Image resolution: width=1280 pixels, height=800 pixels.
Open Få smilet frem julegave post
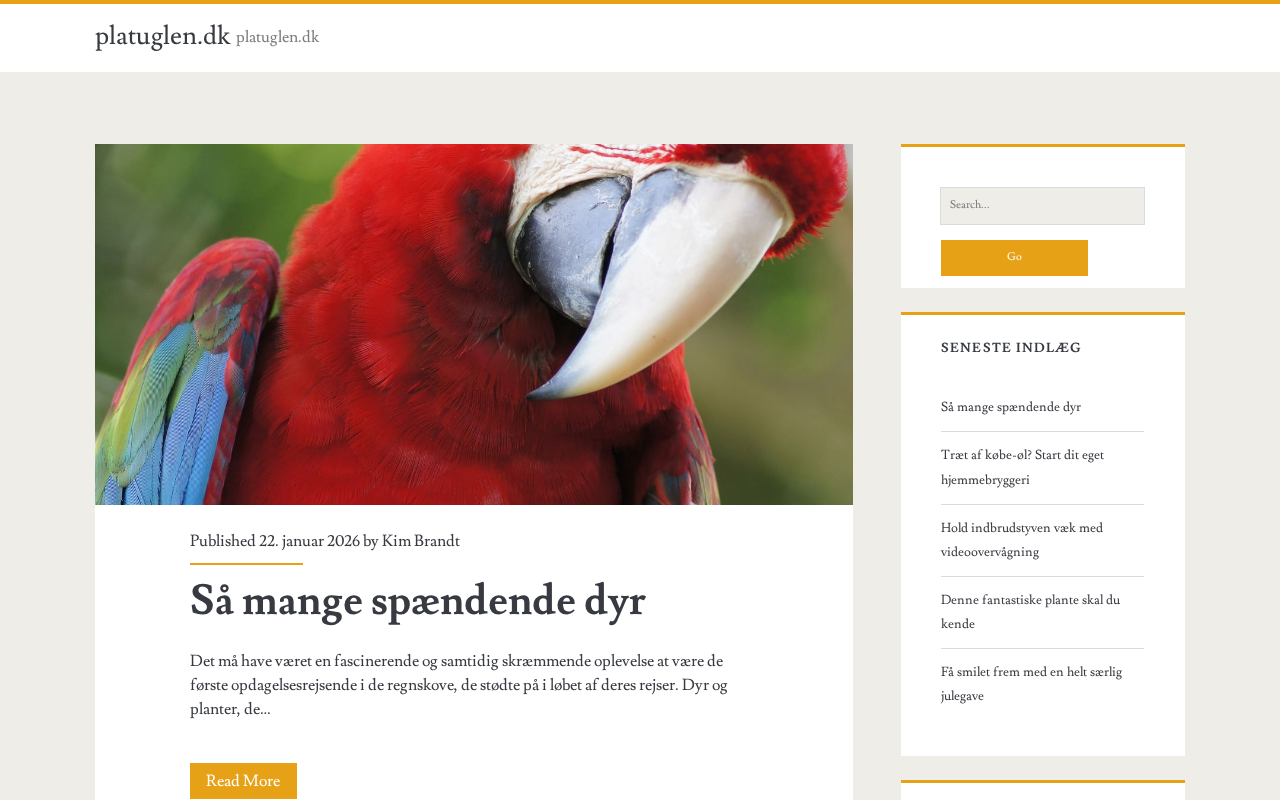pyautogui.click(x=1031, y=684)
